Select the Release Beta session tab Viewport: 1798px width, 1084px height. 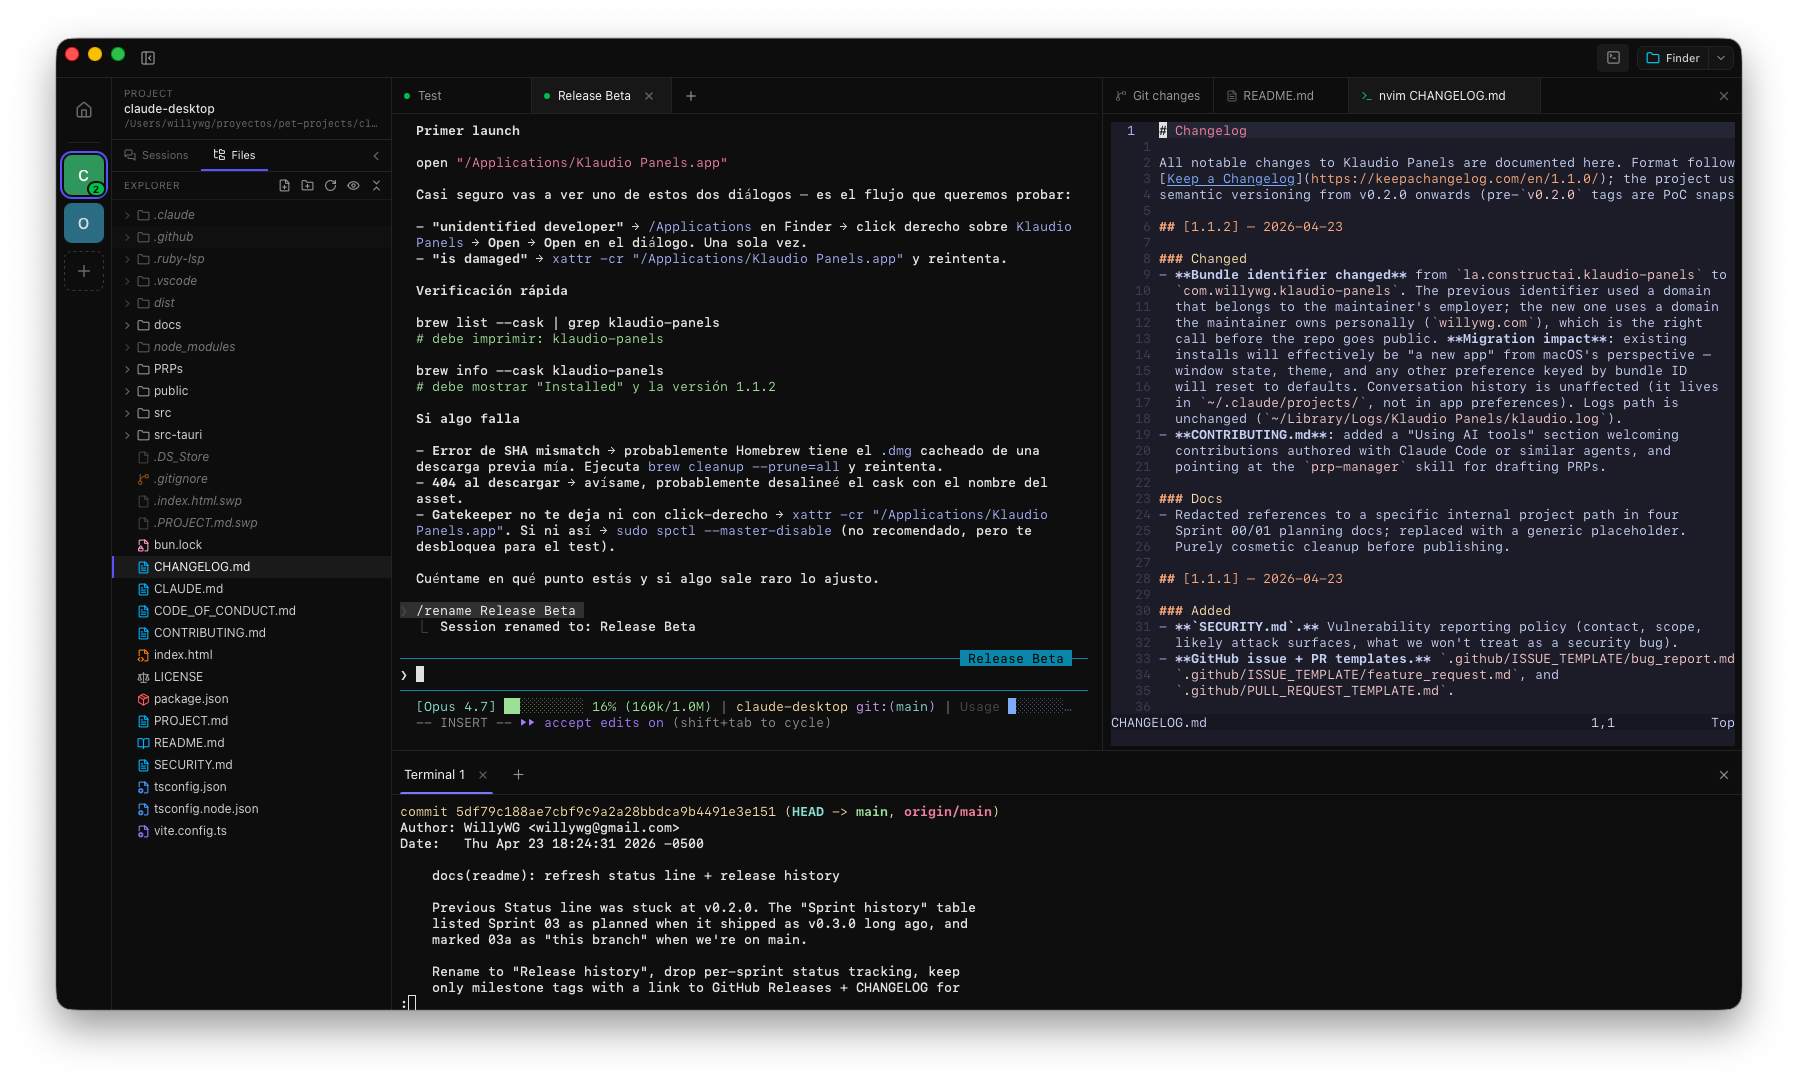(593, 96)
